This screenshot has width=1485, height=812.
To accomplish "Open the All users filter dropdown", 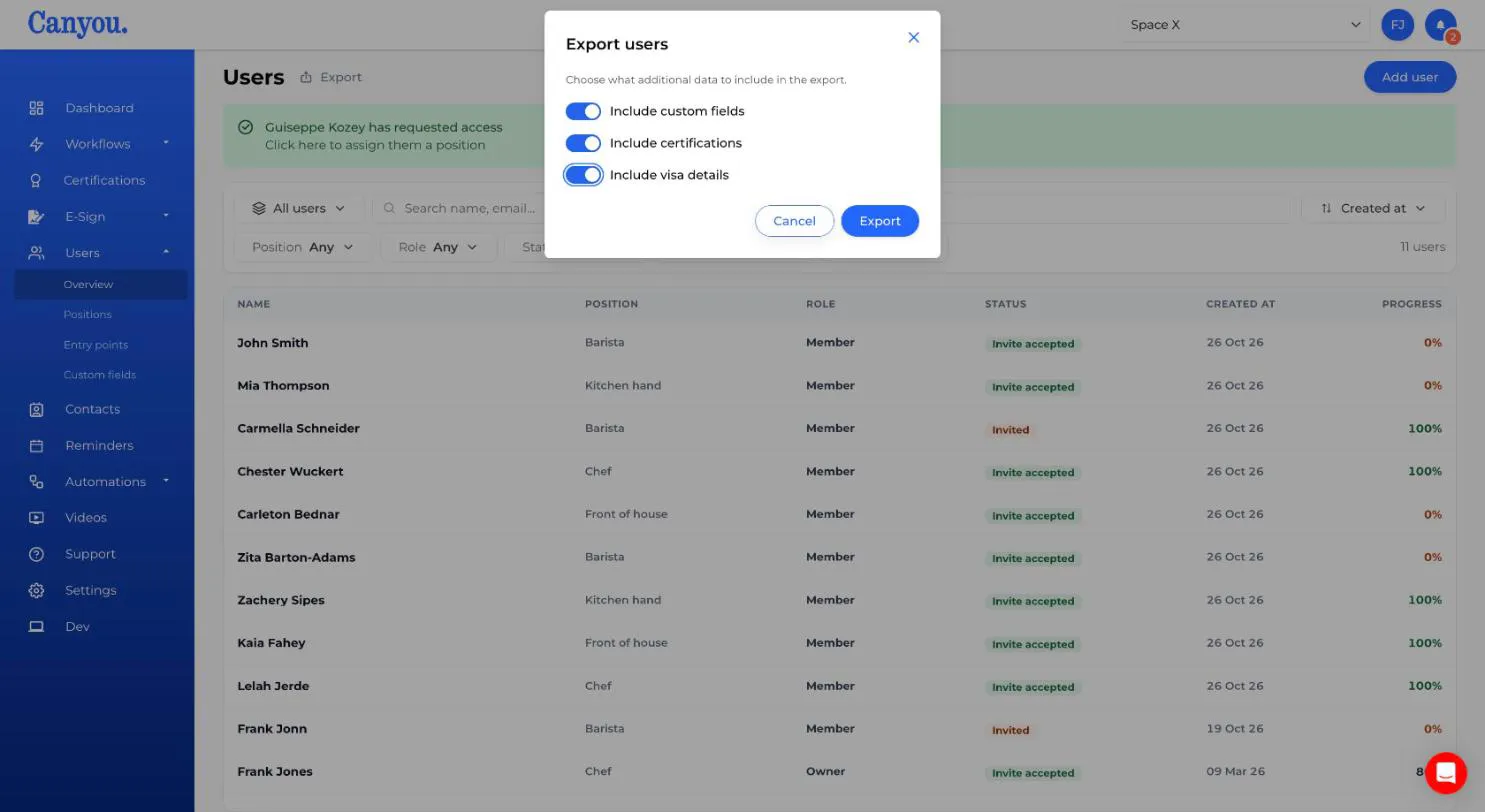I will pyautogui.click(x=299, y=208).
